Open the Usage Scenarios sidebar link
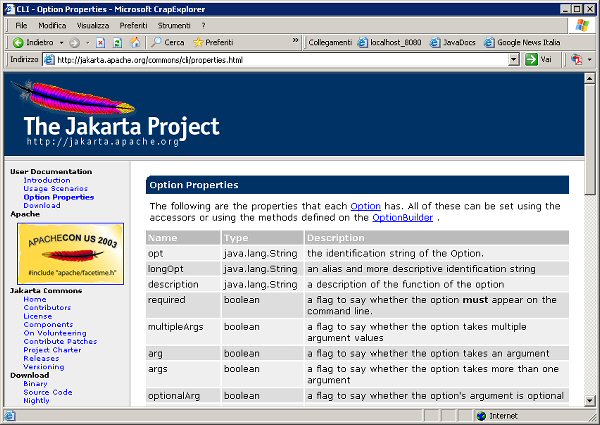Viewport: 600px width, 425px height. (55, 189)
